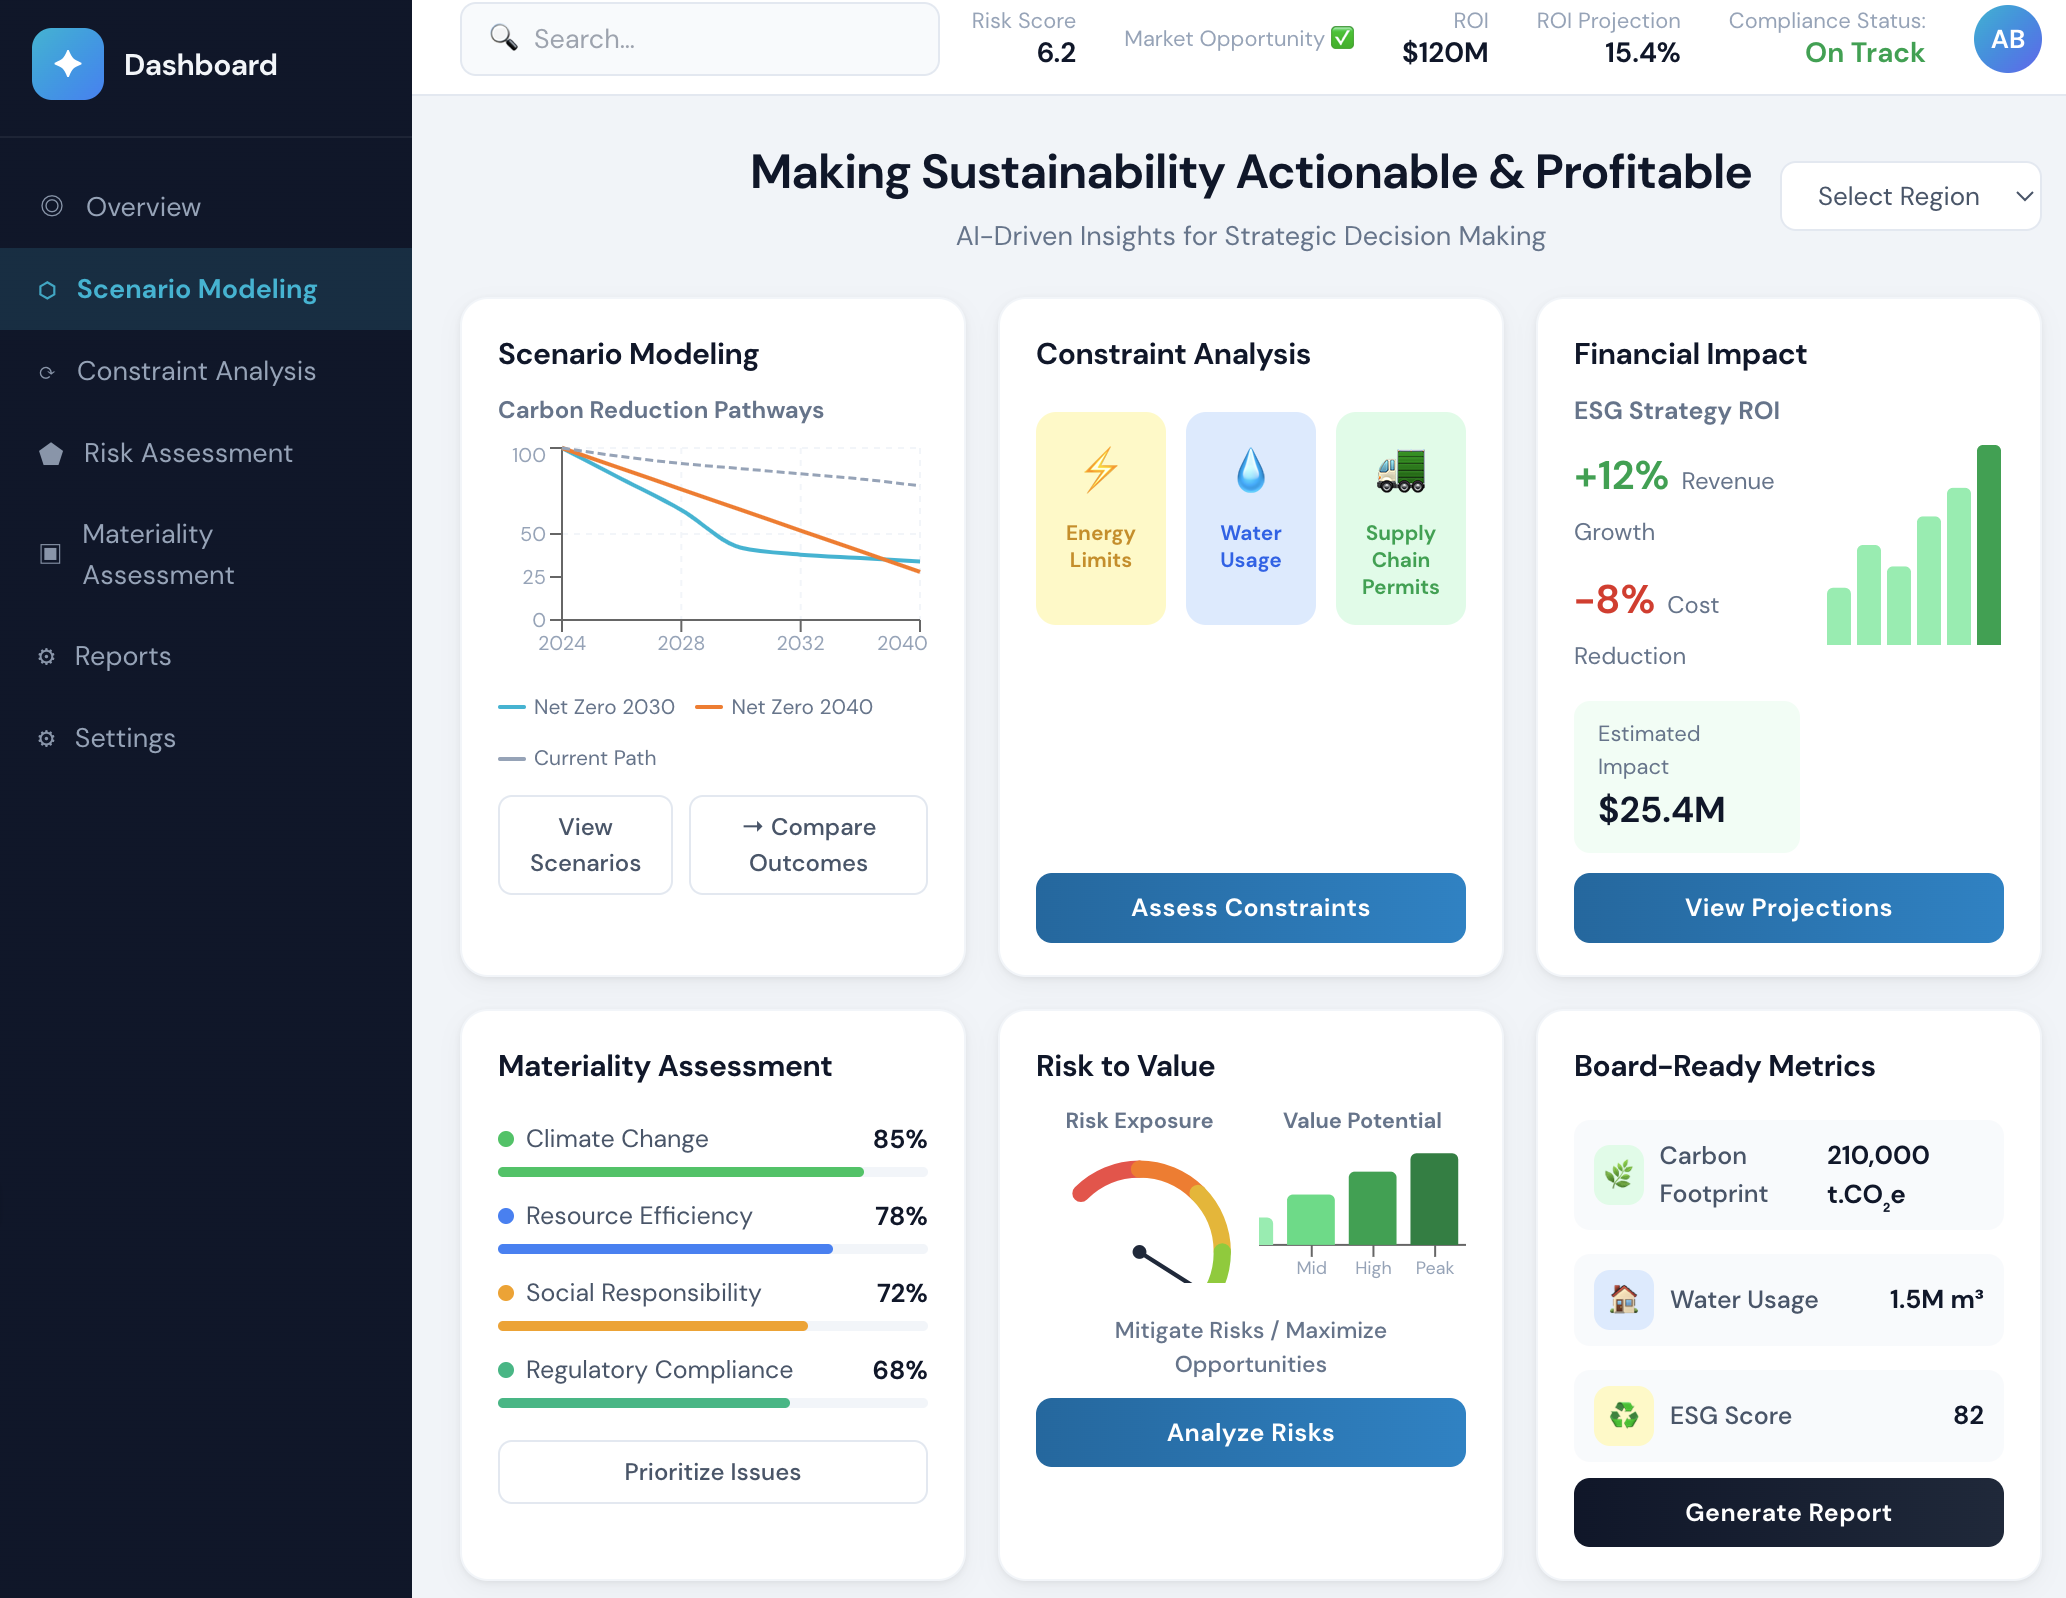Click the ESG Score recycle icon
This screenshot has height=1598, width=2066.
tap(1623, 1415)
